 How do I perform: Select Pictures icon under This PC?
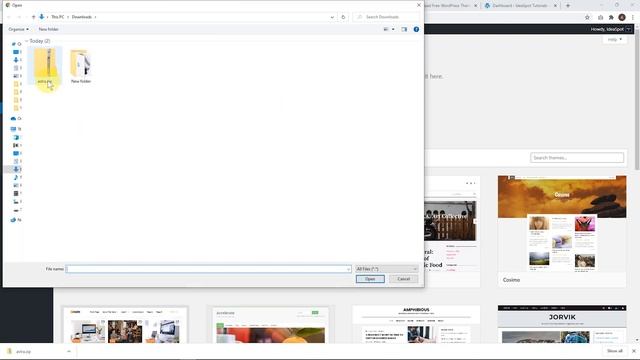coord(16,185)
